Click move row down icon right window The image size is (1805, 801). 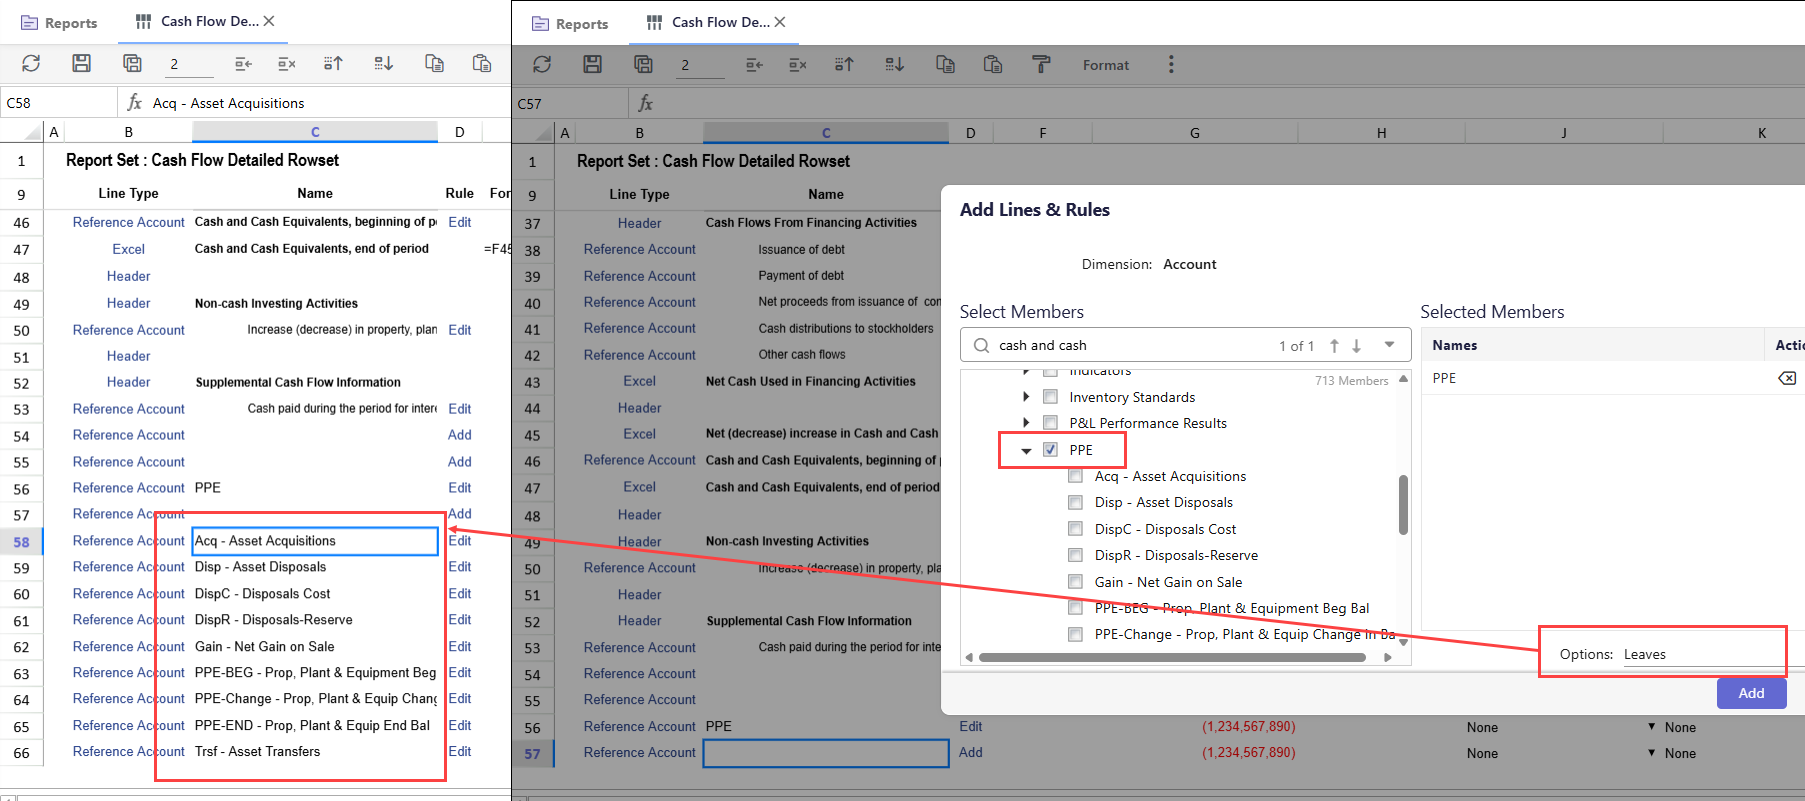click(894, 64)
